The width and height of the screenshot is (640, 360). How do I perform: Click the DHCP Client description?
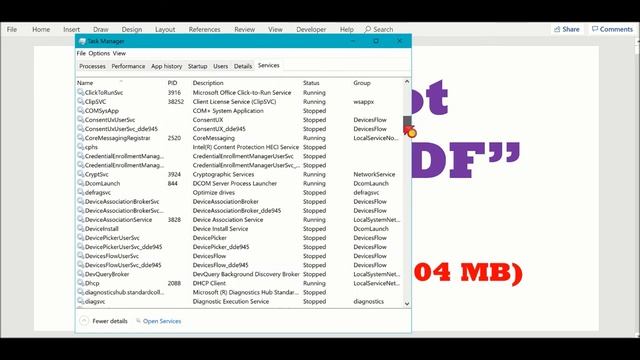coord(209,283)
